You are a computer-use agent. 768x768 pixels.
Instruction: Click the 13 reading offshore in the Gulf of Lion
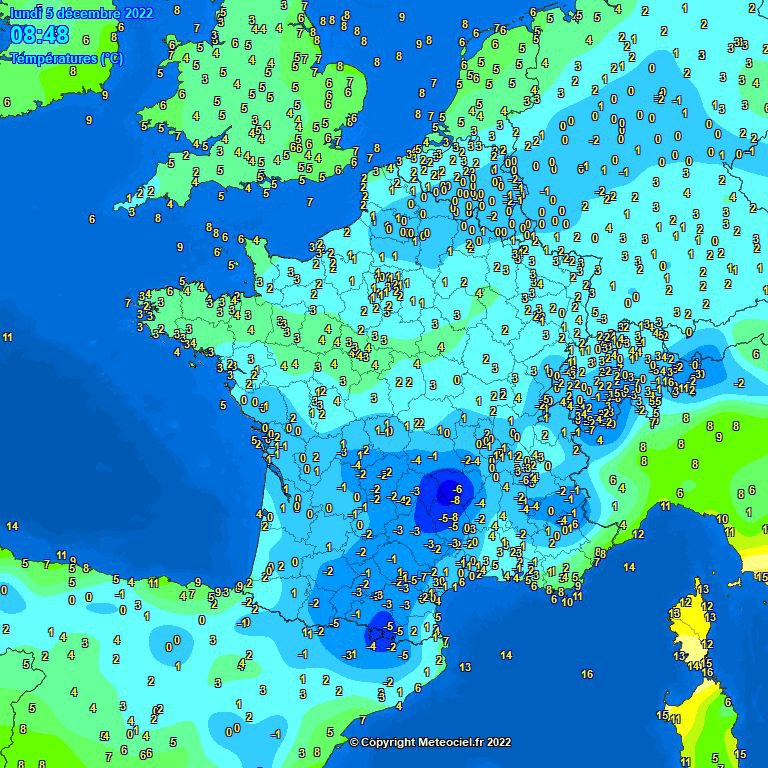465,667
